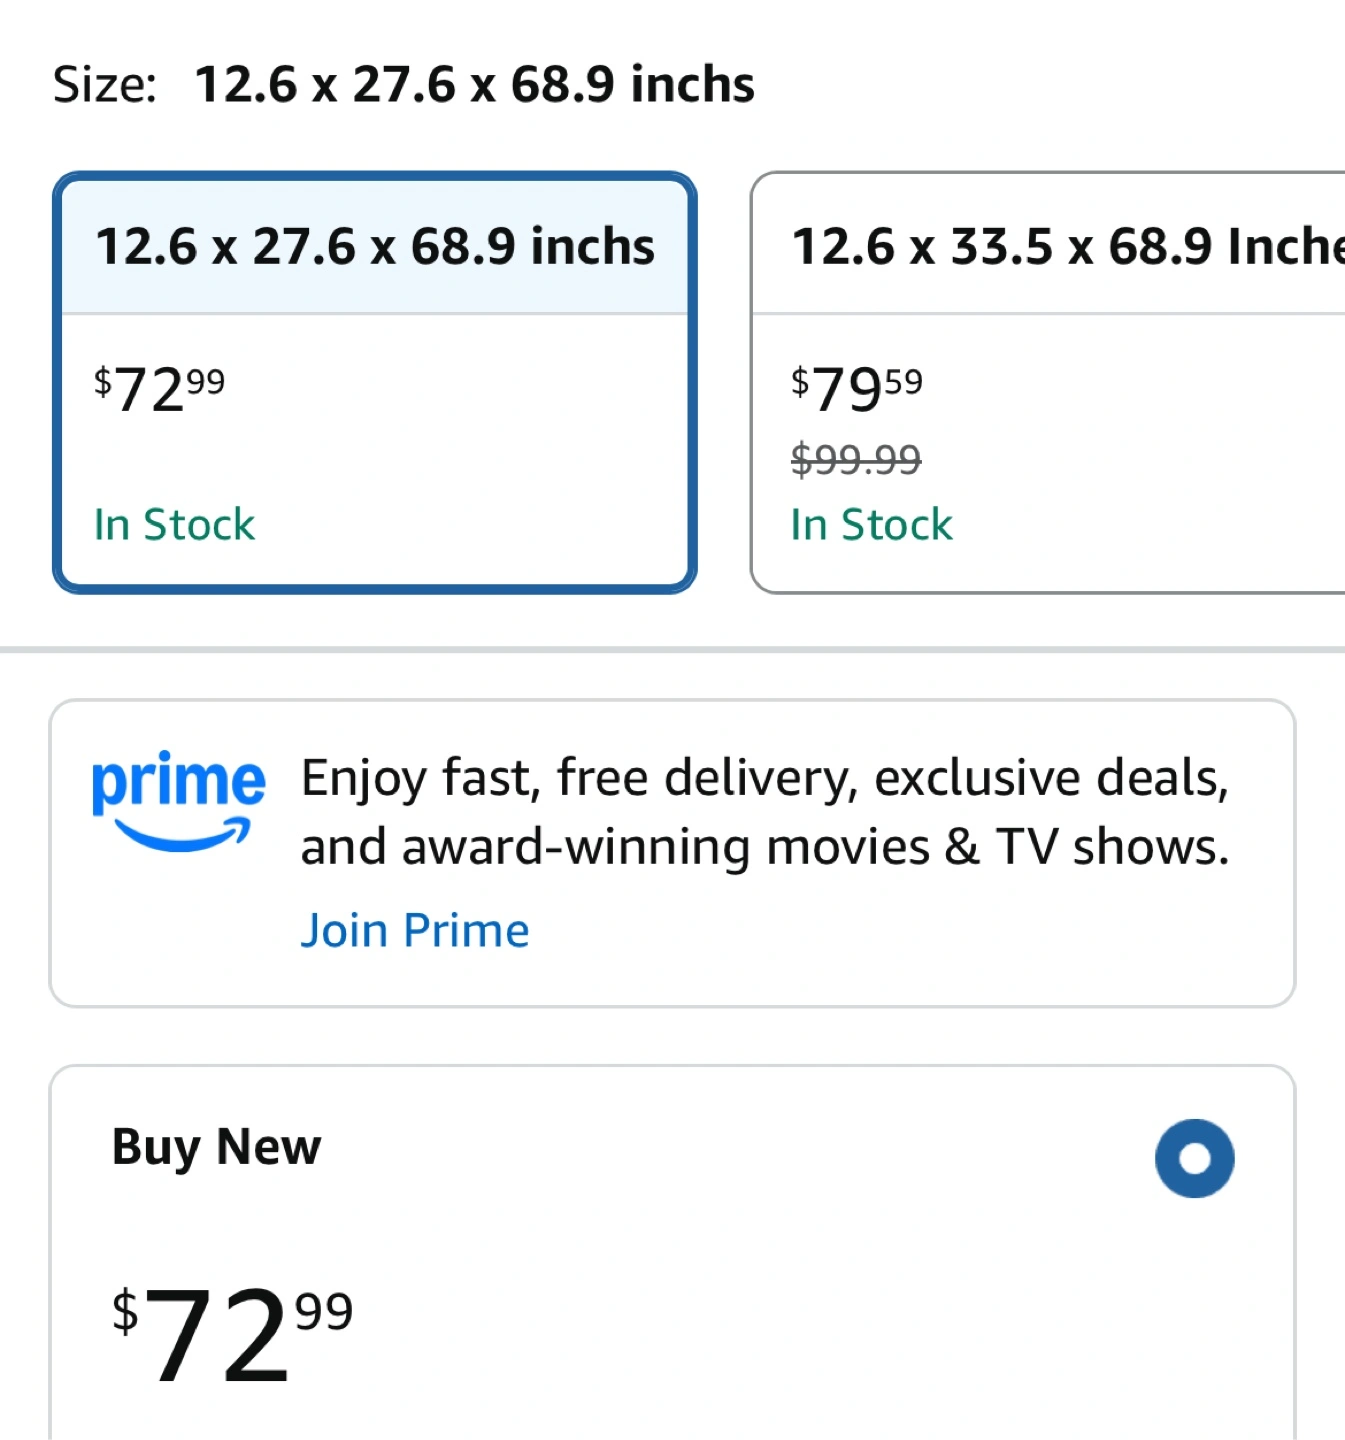Open the Join Prime link
1345x1440 pixels.
coord(415,930)
